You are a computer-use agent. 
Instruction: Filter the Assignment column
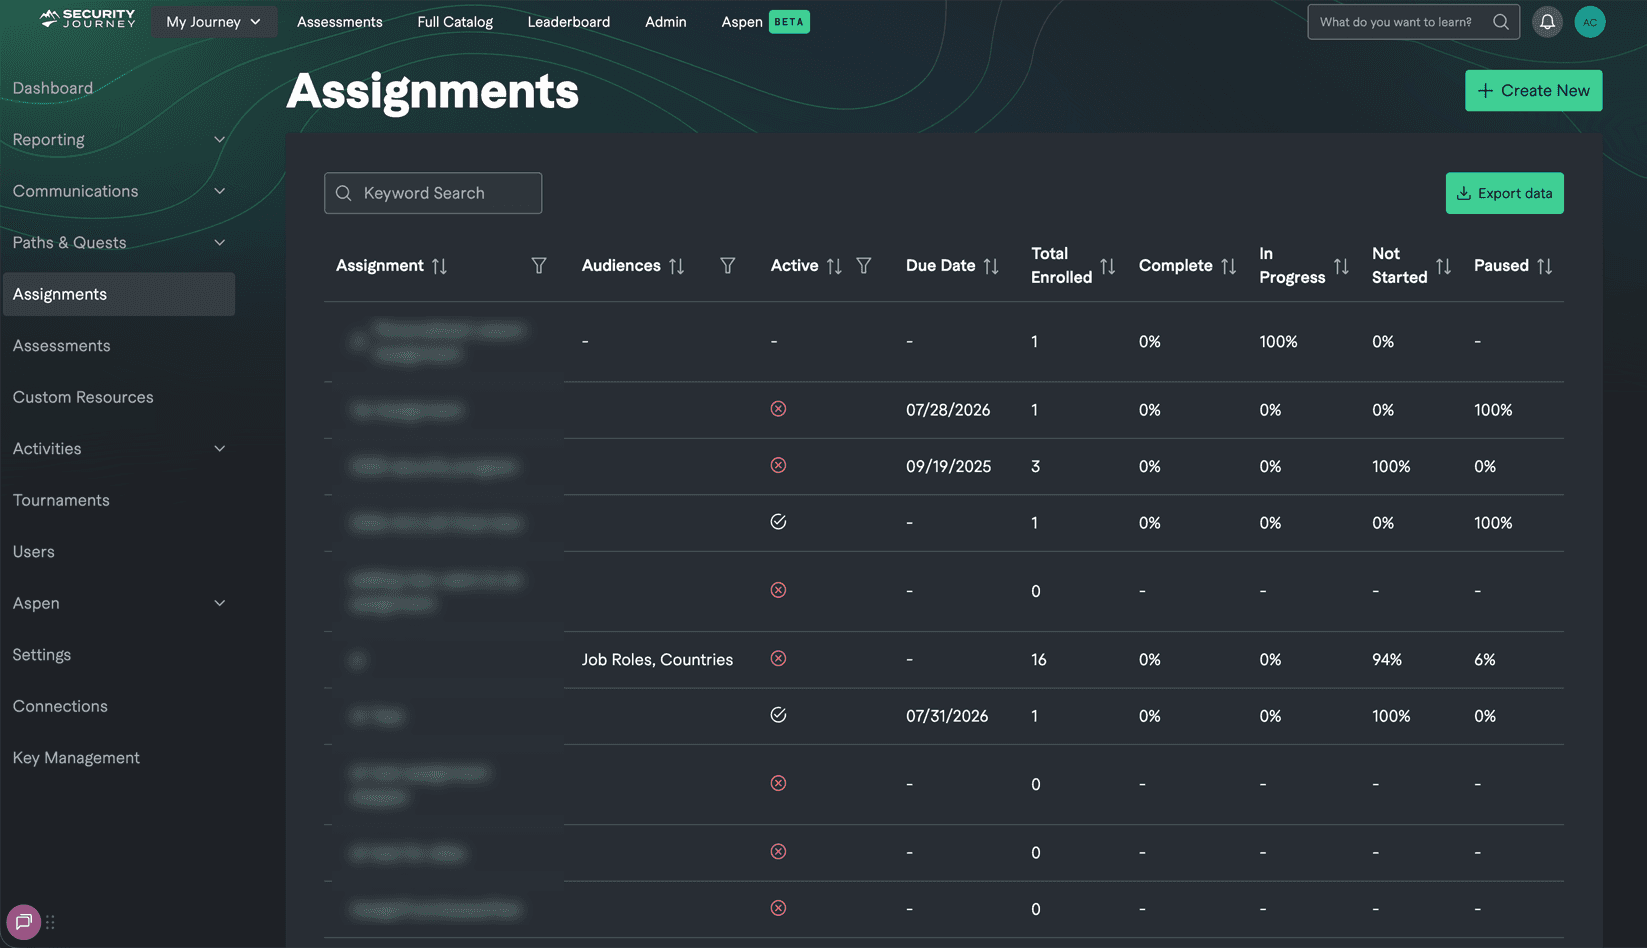click(x=539, y=266)
